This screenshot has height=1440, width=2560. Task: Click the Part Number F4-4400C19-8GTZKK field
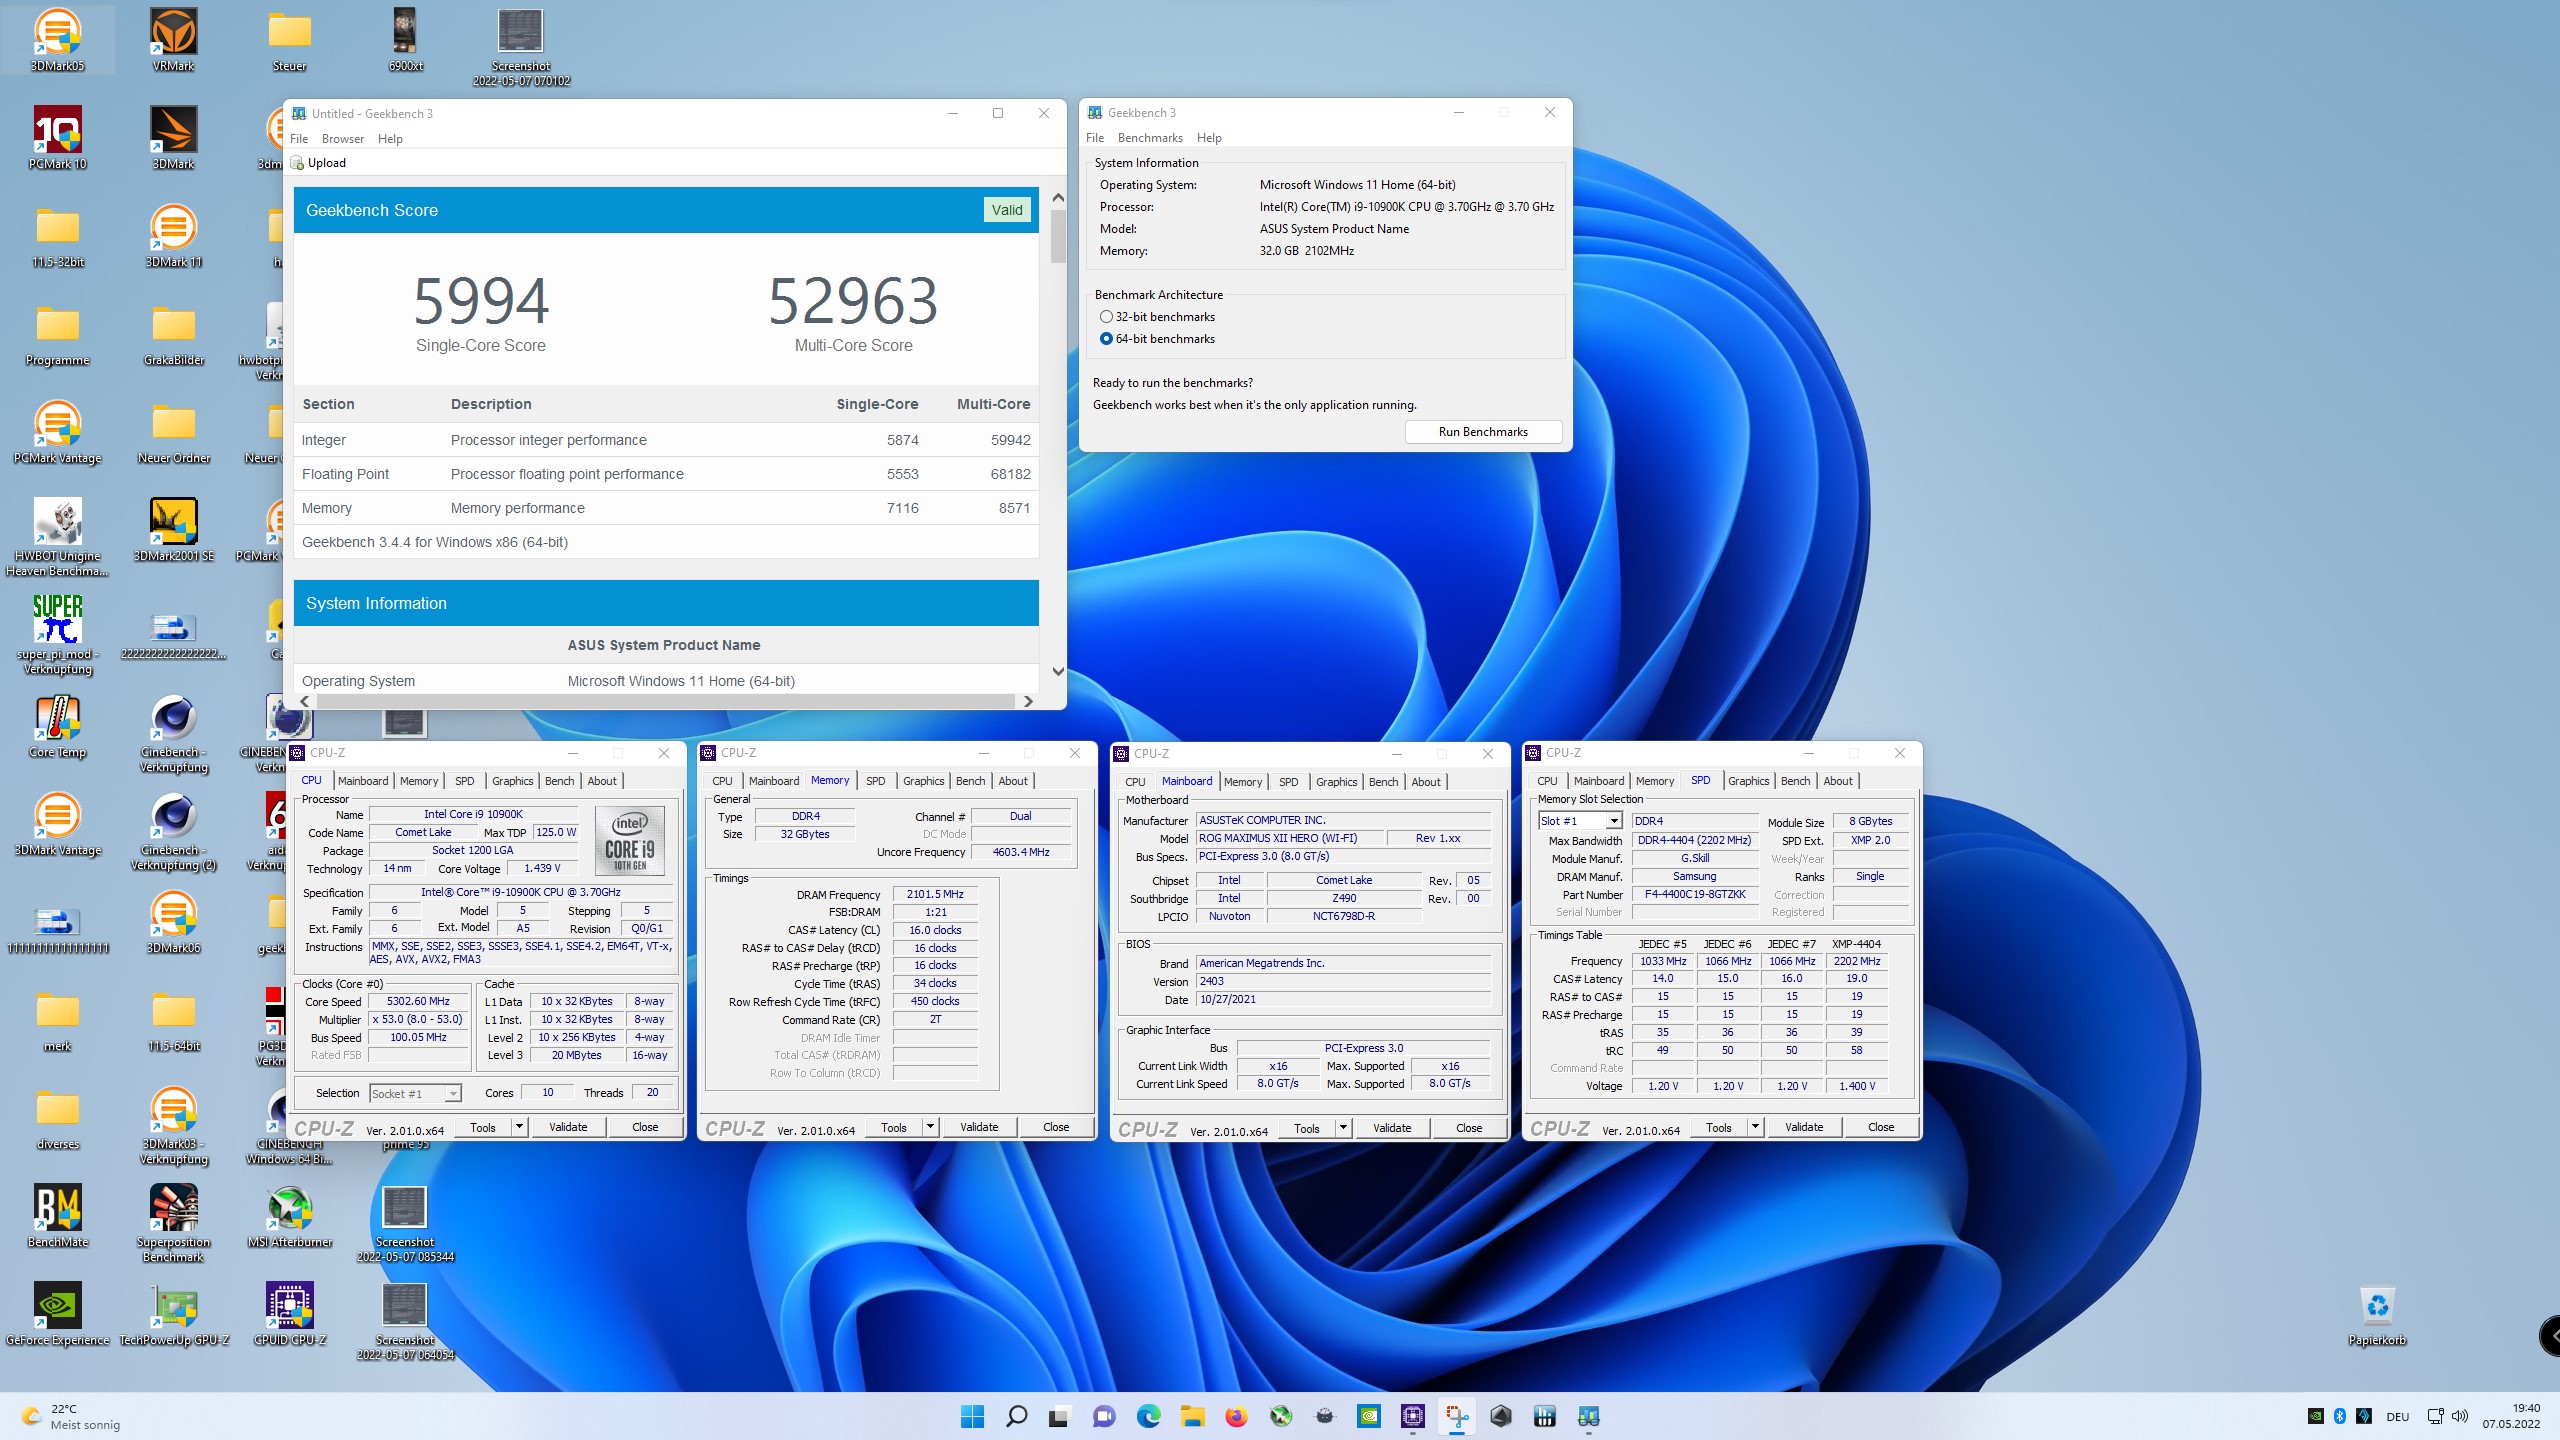coord(1695,895)
